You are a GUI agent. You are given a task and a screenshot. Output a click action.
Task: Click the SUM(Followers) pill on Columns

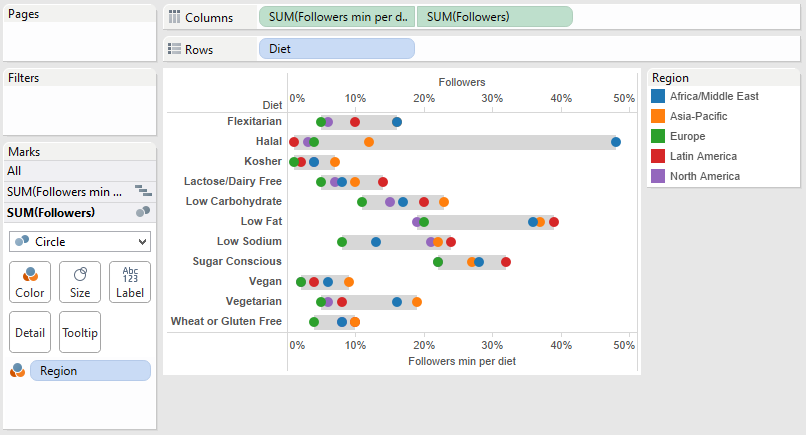[x=494, y=17]
